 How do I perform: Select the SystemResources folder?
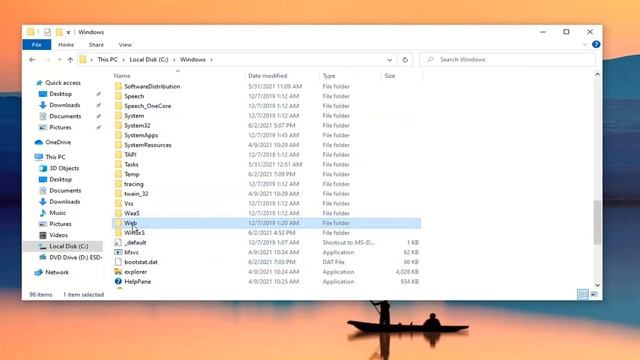[148, 145]
